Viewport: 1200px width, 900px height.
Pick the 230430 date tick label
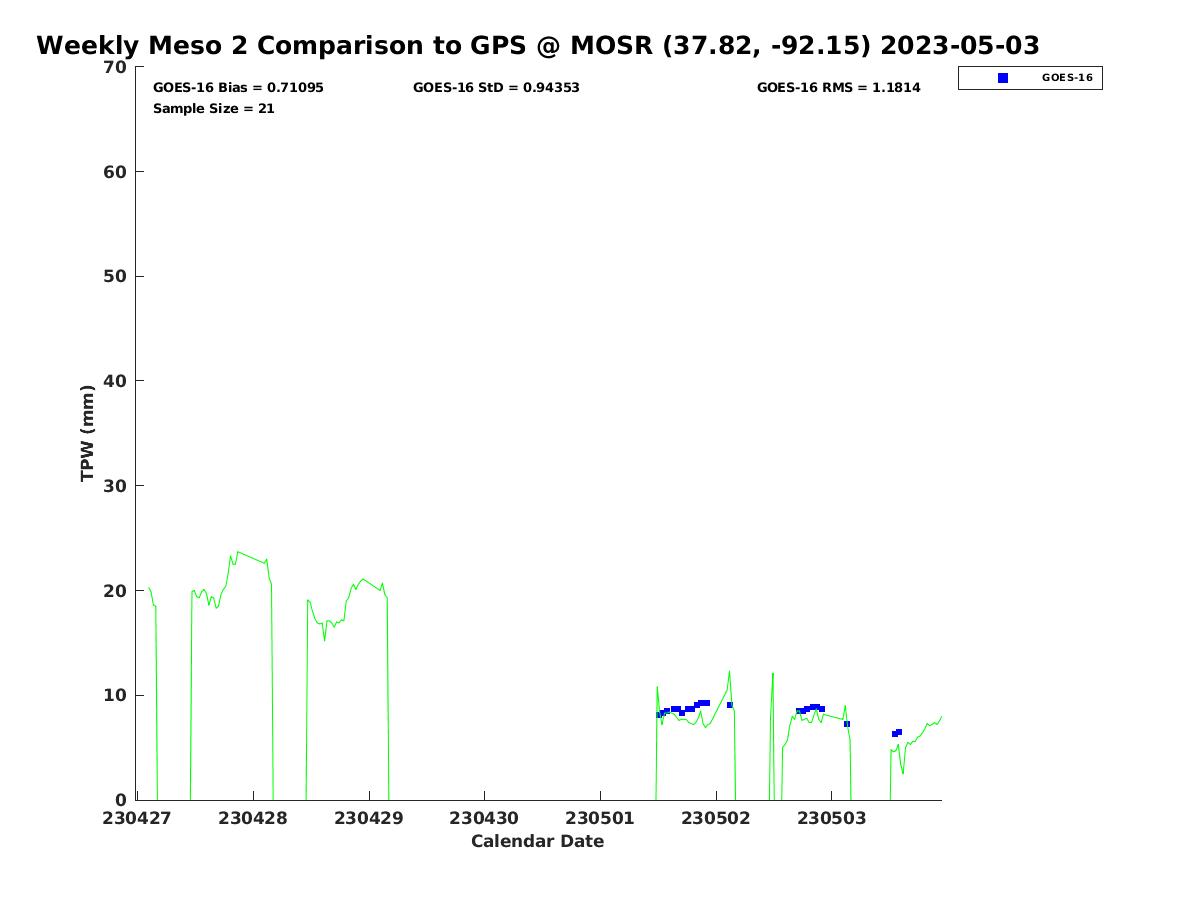pos(484,818)
